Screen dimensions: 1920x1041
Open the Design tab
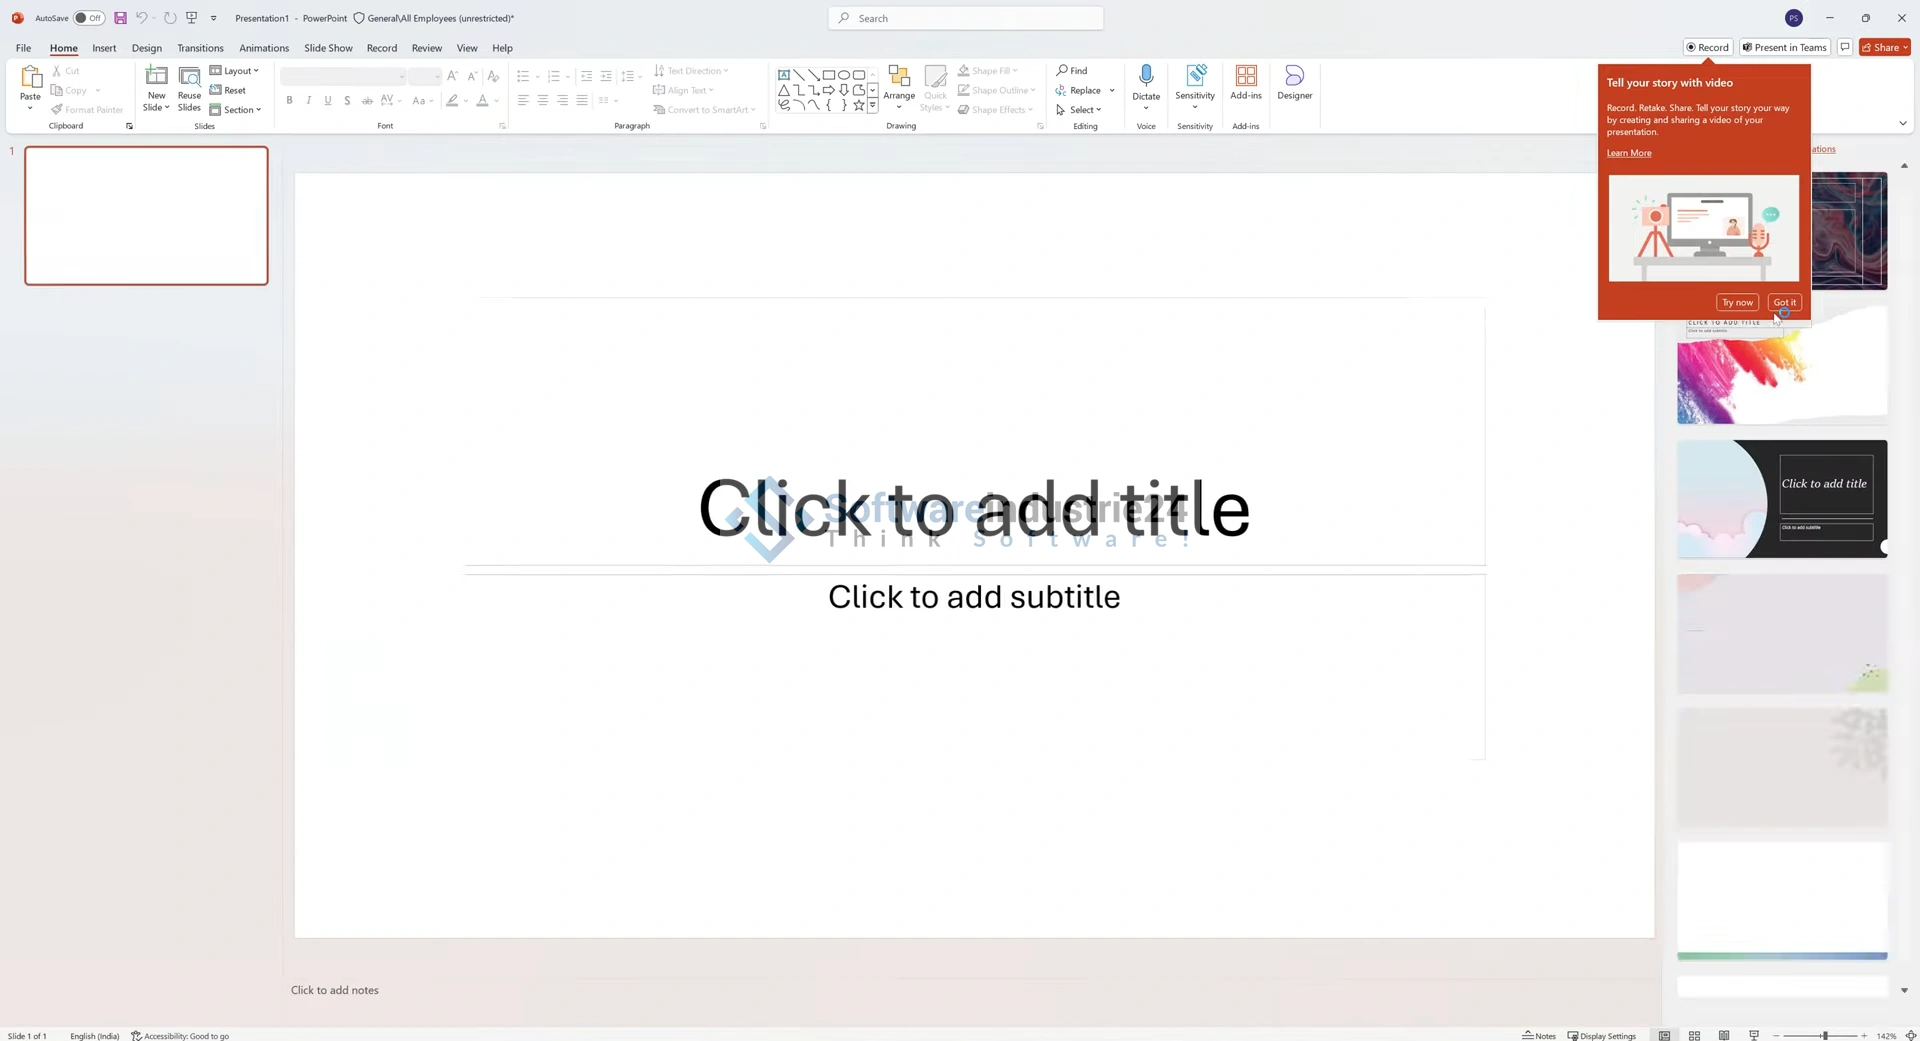coord(146,48)
